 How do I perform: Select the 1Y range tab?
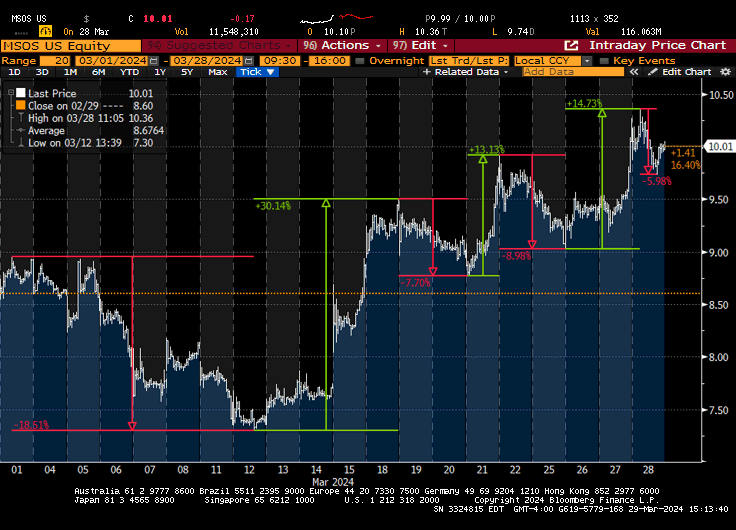pos(160,72)
